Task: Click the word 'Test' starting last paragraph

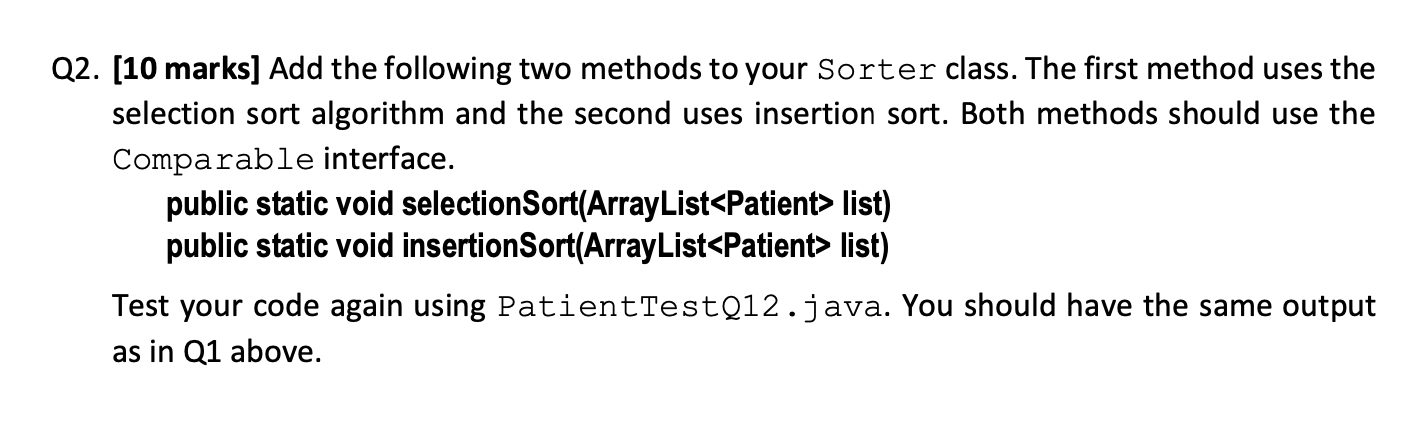Action: [140, 306]
